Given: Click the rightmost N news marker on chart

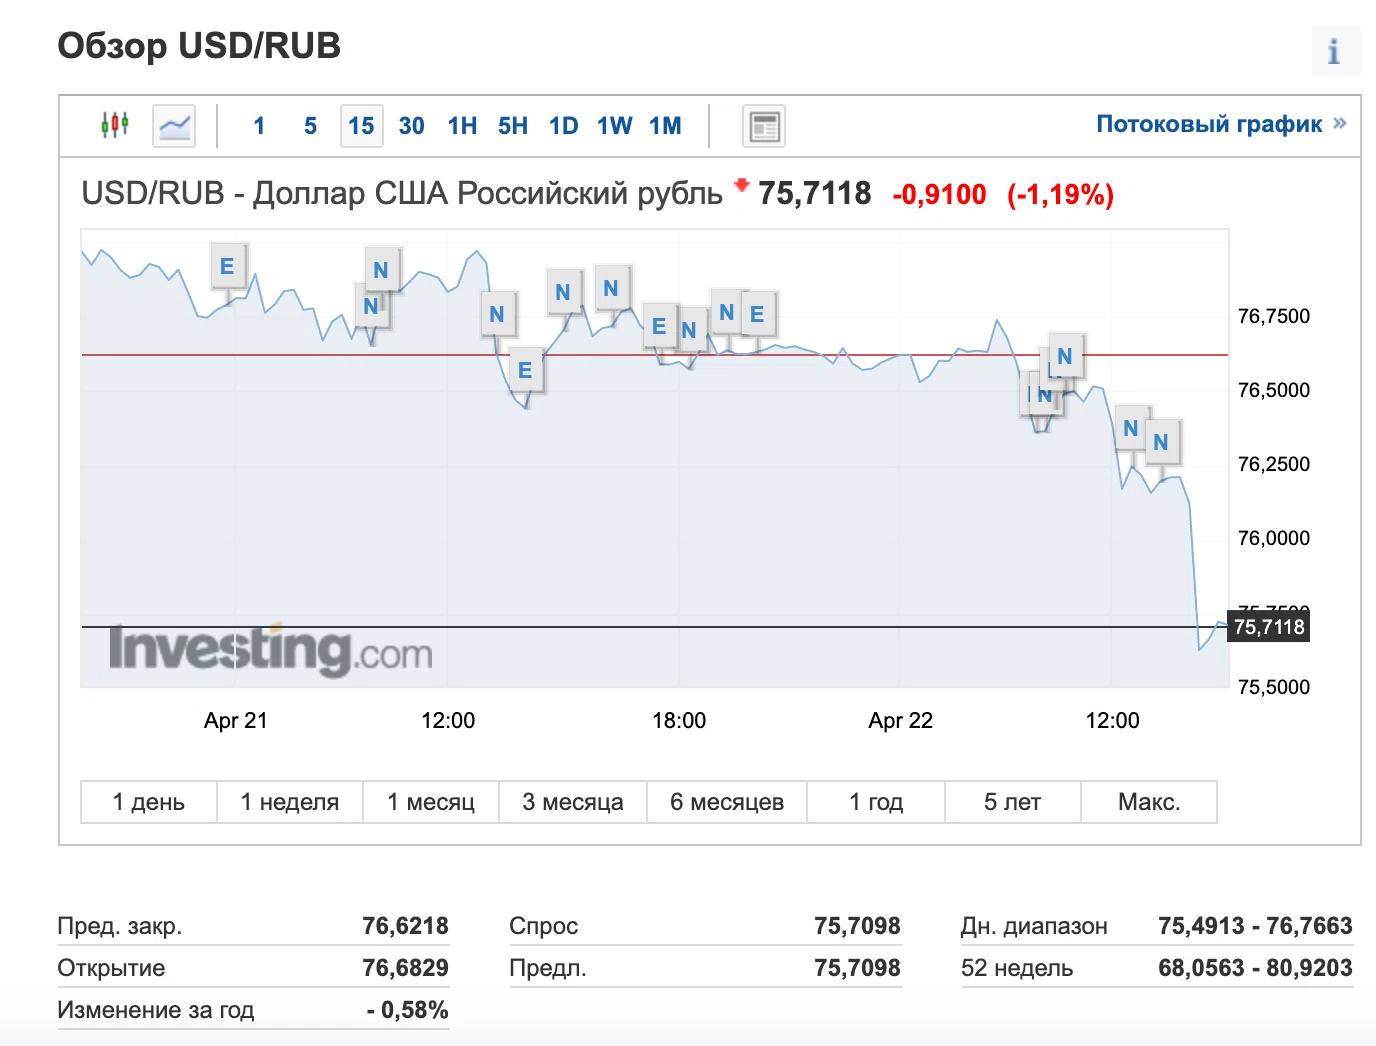Looking at the screenshot, I should (x=1160, y=442).
